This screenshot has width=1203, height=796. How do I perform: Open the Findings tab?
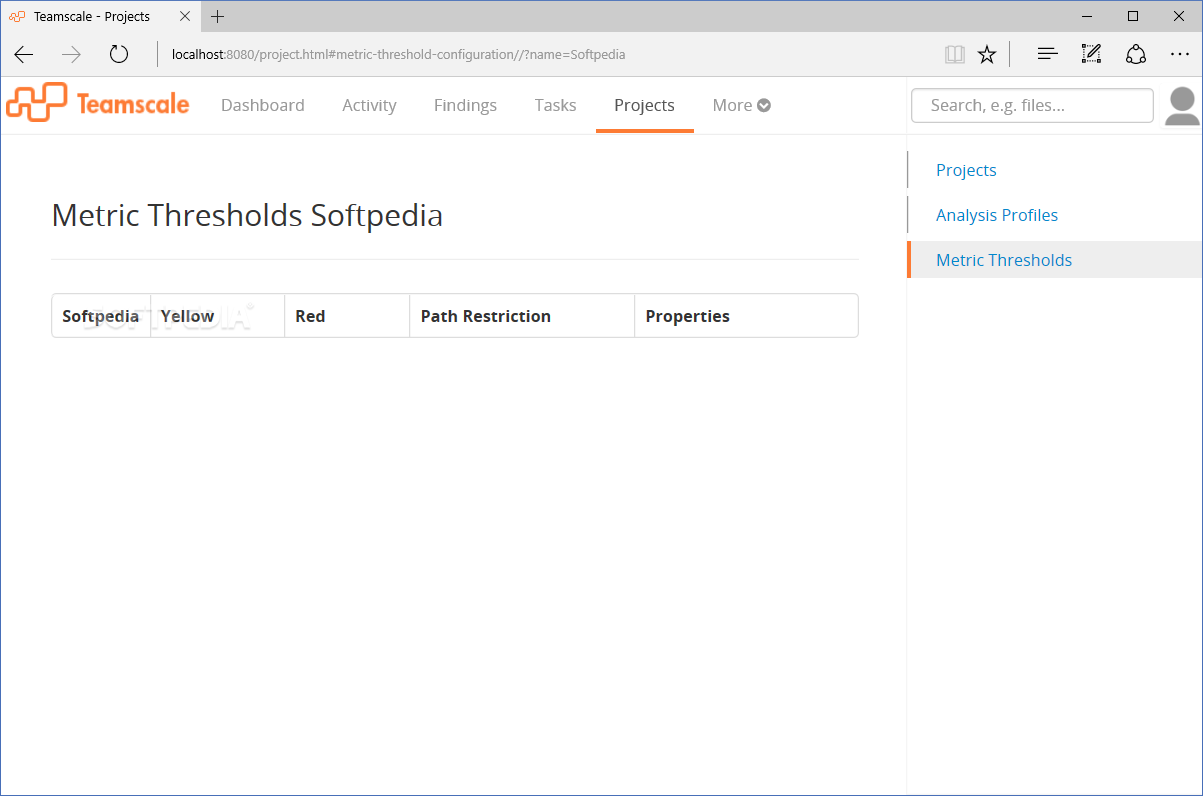(x=465, y=105)
